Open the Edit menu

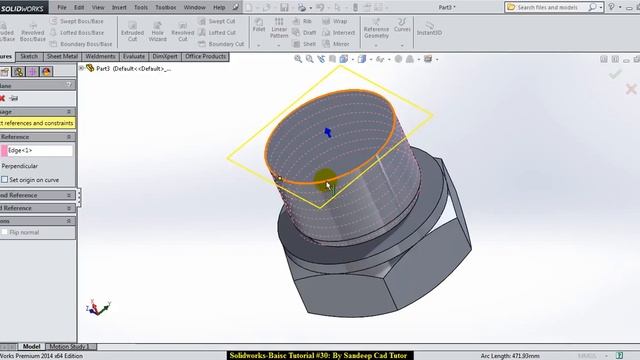(79, 7)
